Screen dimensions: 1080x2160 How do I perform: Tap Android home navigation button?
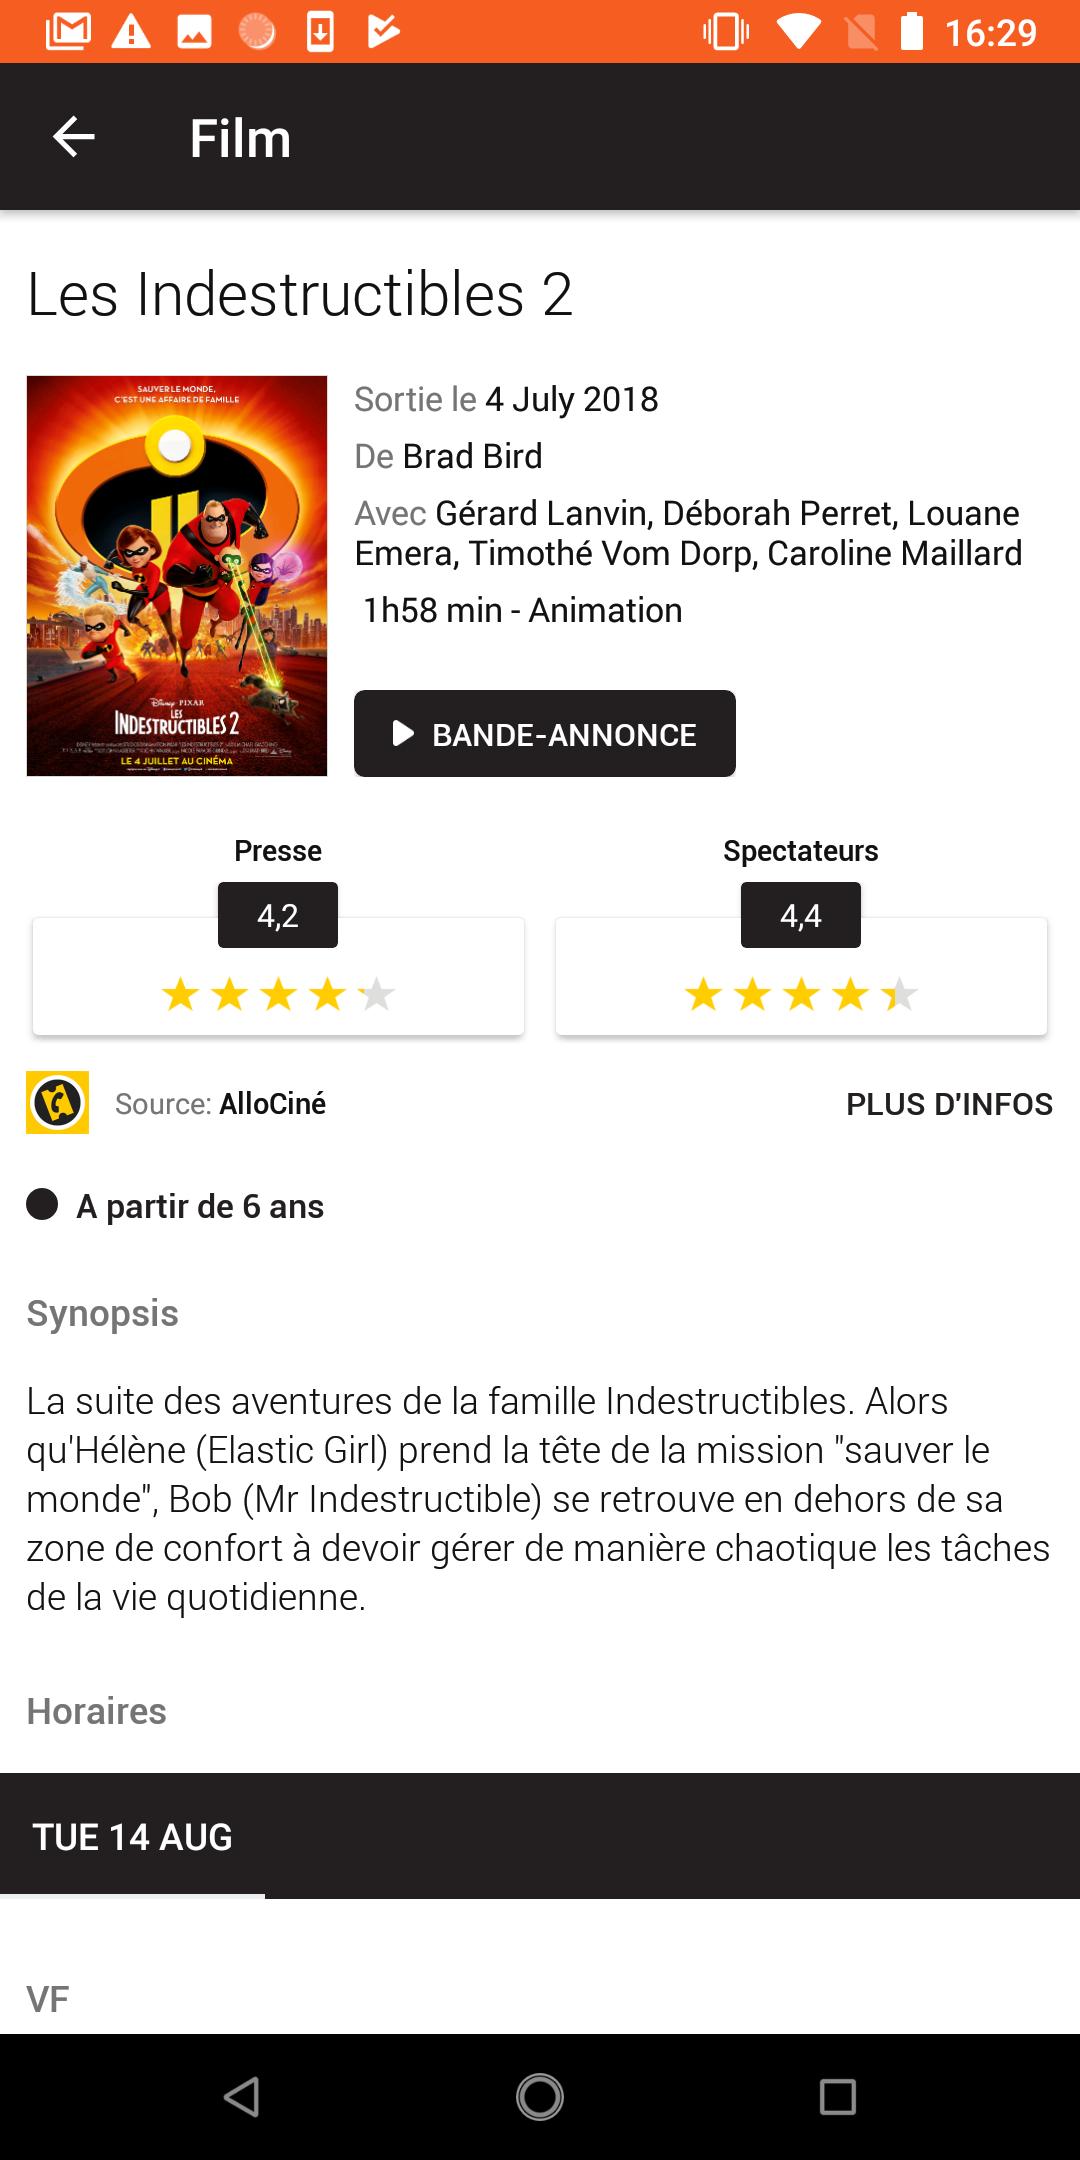pyautogui.click(x=540, y=2097)
